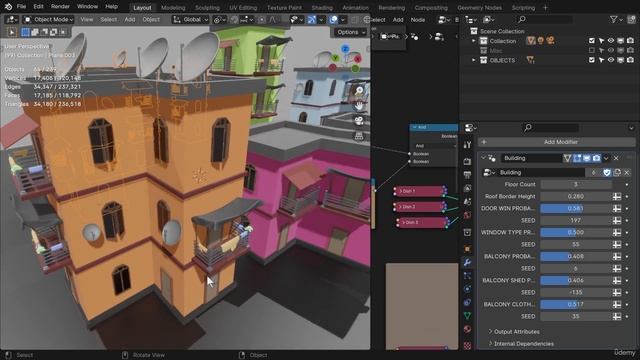Open the Output properties tab
The width and height of the screenshot is (640, 360).
coord(468,175)
